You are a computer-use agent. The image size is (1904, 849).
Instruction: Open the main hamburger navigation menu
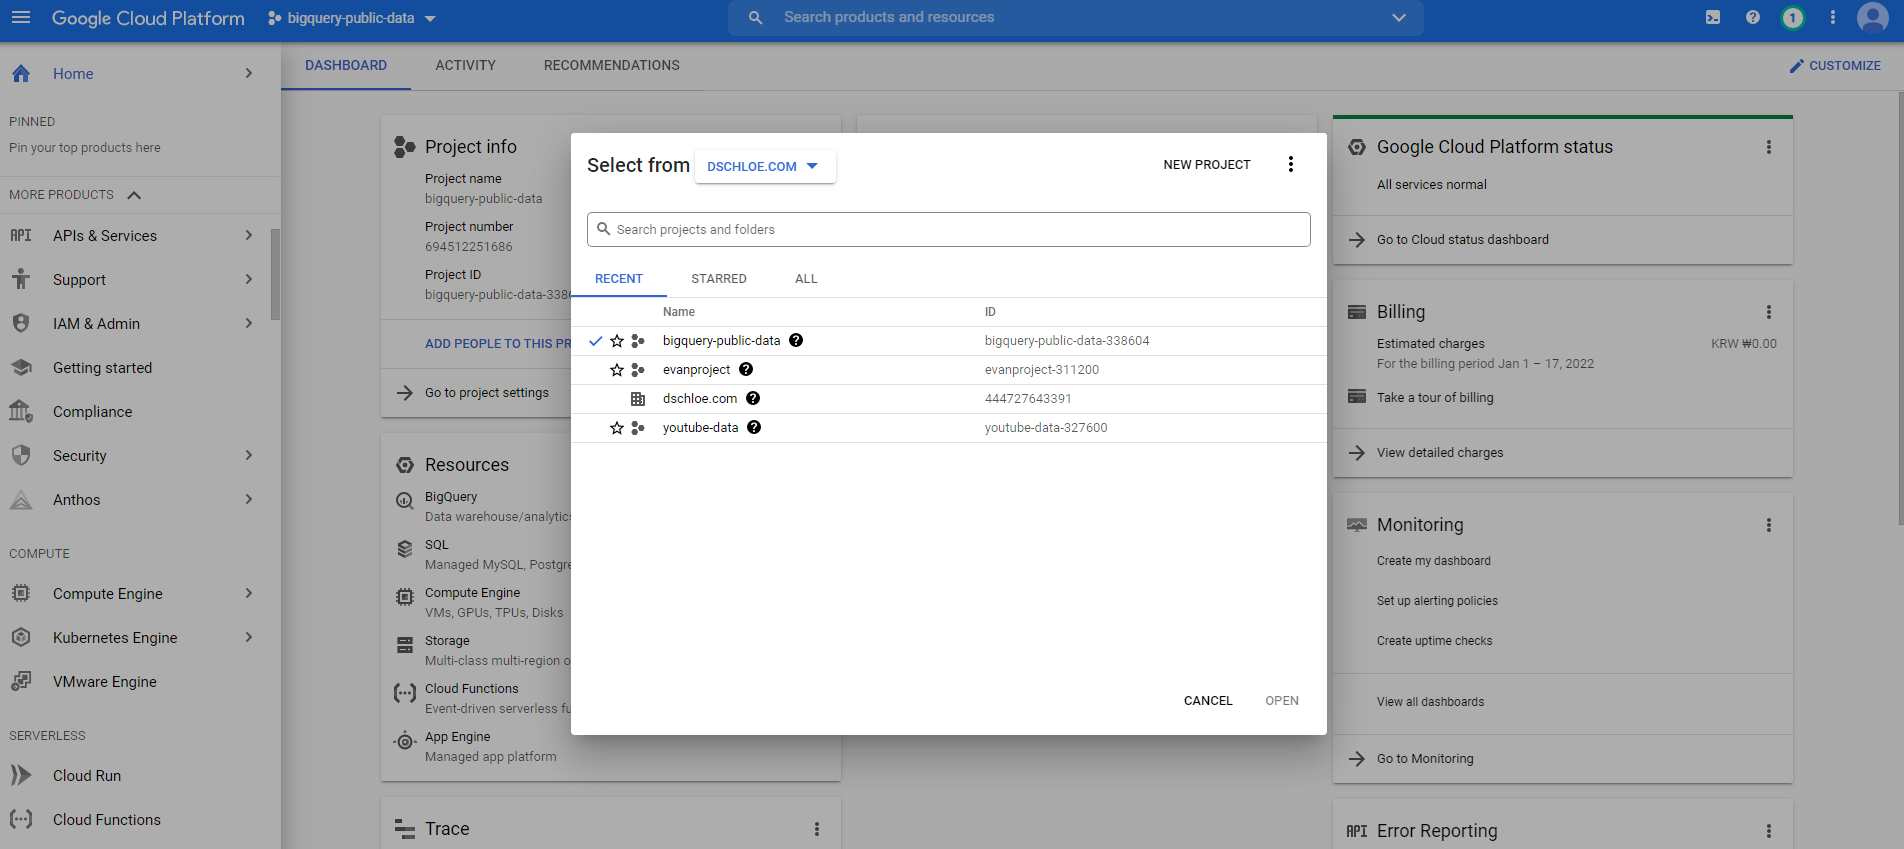point(21,18)
